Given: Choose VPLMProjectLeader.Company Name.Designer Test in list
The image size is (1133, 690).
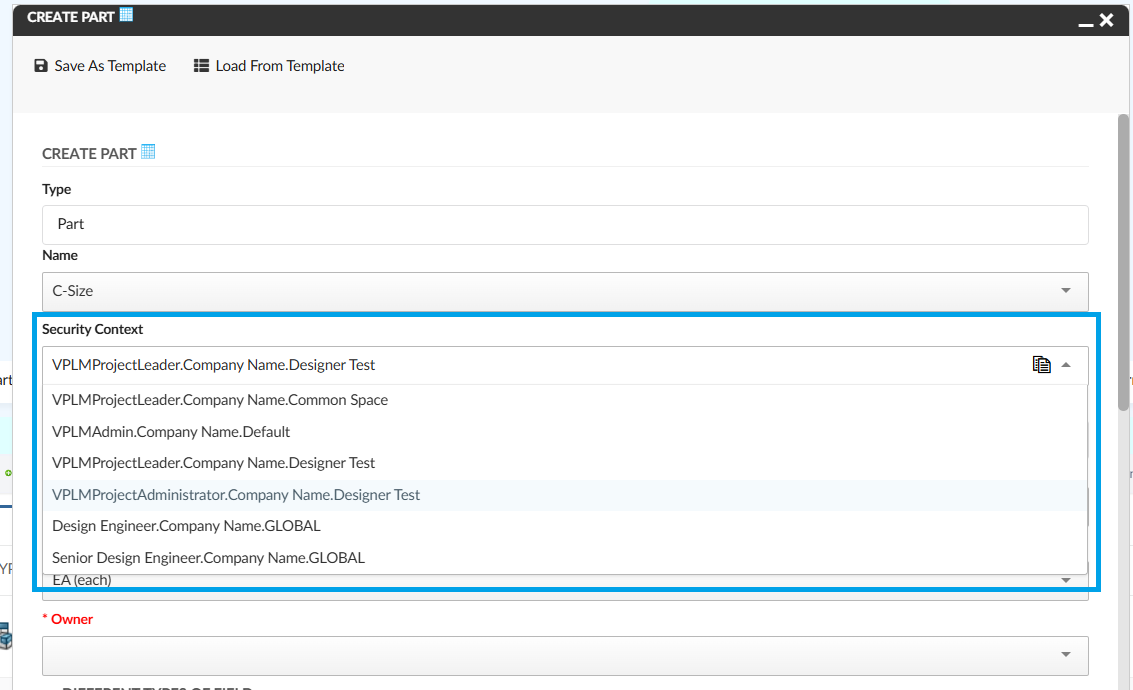Looking at the screenshot, I should coord(565,463).
